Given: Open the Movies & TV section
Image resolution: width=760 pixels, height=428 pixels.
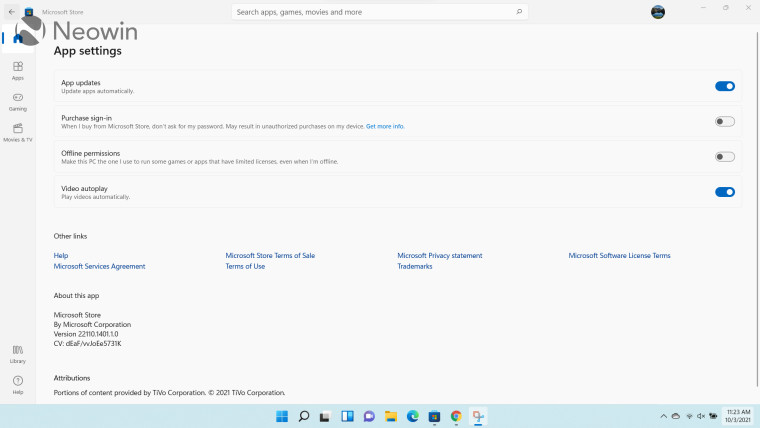Looking at the screenshot, I should point(18,132).
